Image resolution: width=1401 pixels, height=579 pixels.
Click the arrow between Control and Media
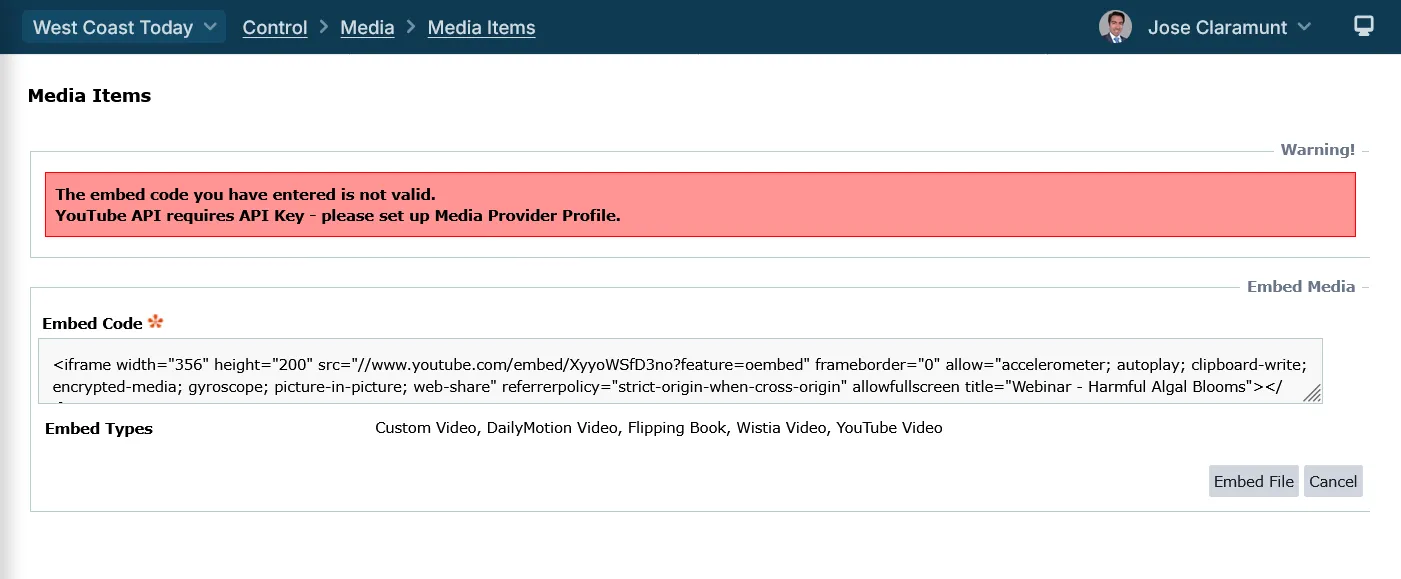[x=324, y=27]
